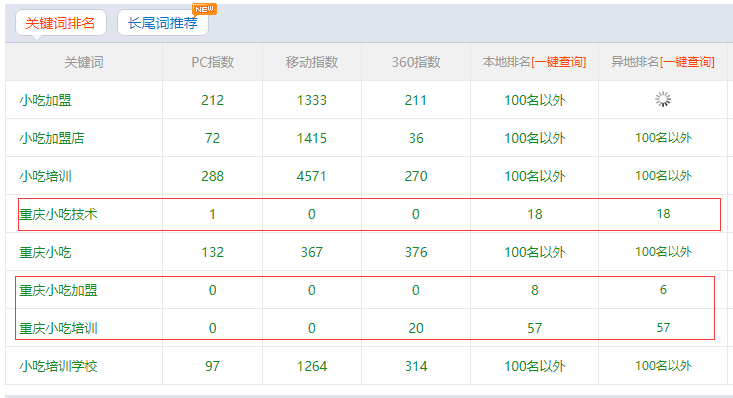Open the 小吃加盟店 keyword link

pos(52,138)
